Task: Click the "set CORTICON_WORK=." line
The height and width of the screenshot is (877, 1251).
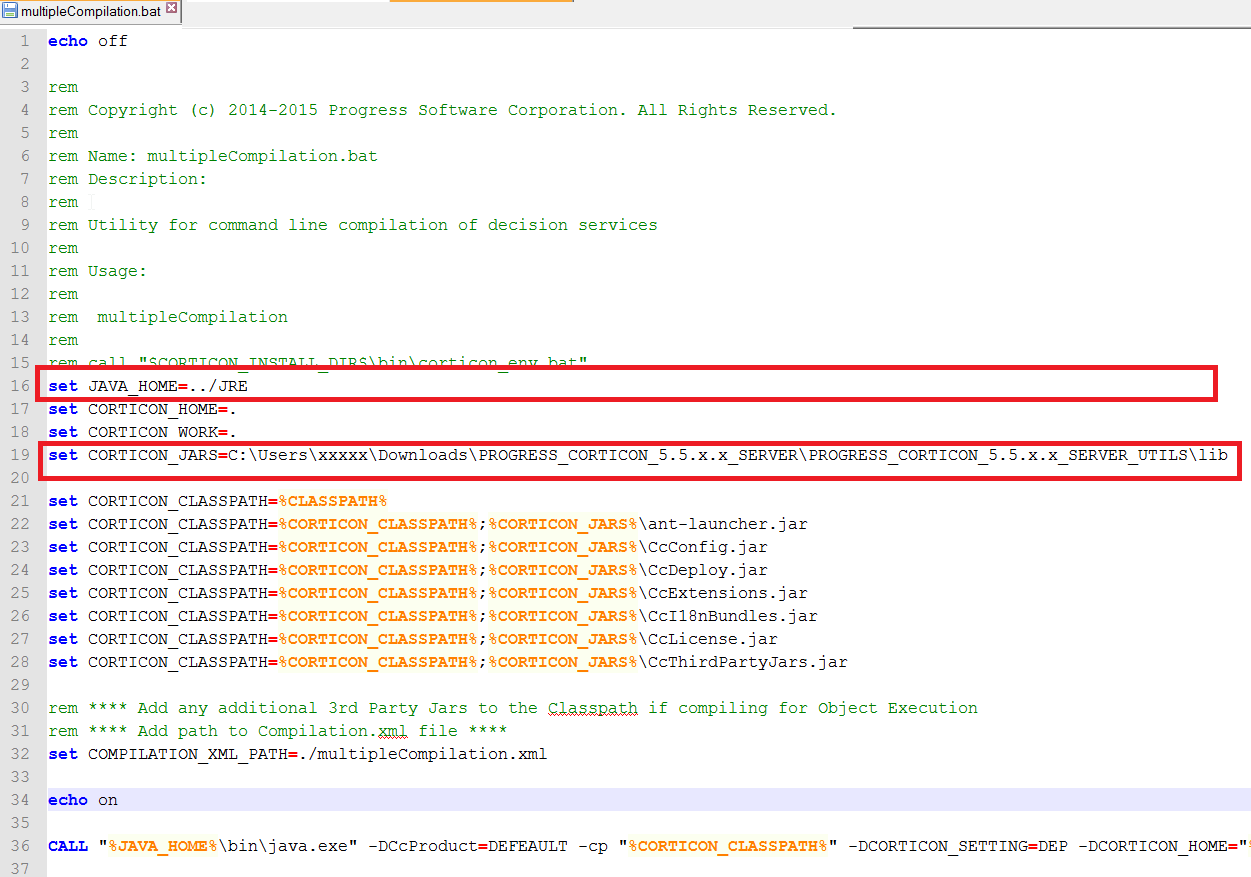Action: pyautogui.click(x=142, y=432)
